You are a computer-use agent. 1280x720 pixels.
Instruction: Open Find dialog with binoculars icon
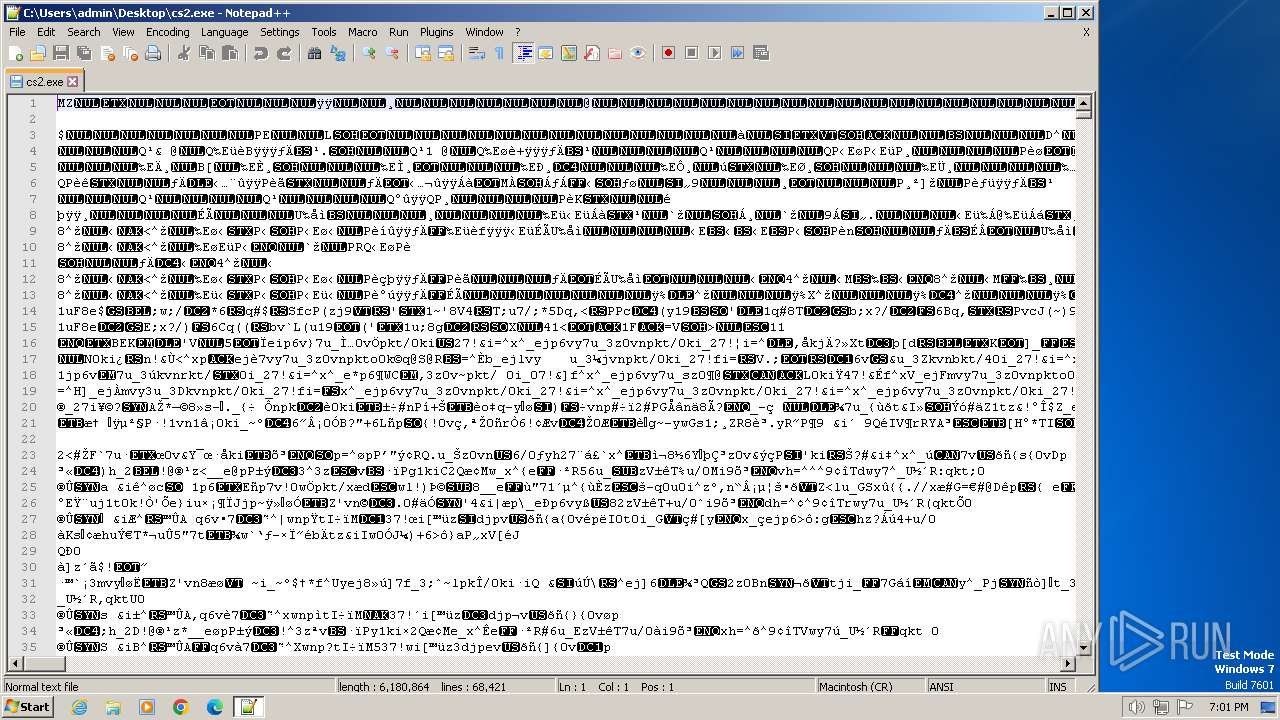click(x=315, y=53)
